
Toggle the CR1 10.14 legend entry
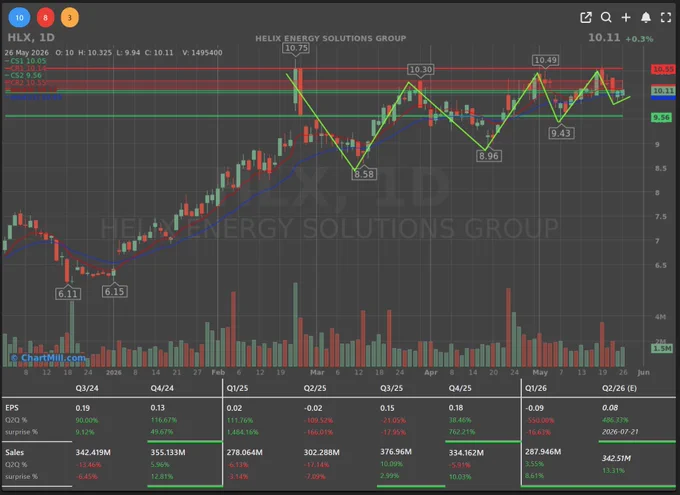pyautogui.click(x=26, y=68)
